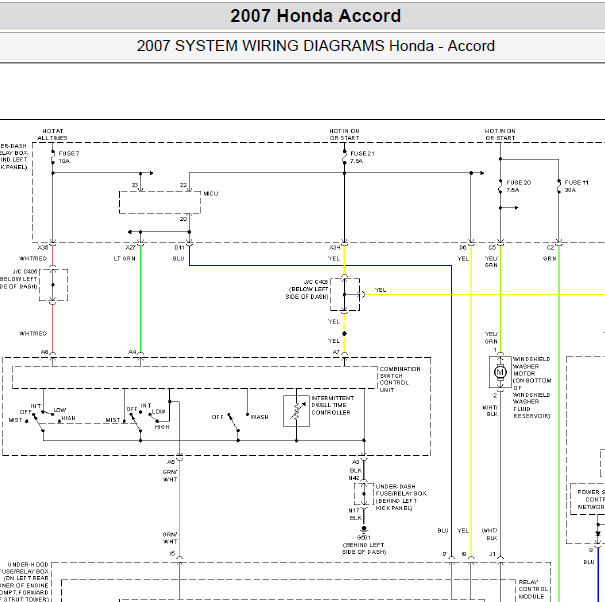Click "HOT IN ON OR START" above FUSE 21
Image resolution: width=605 pixels, height=602 pixels.
click(344, 134)
